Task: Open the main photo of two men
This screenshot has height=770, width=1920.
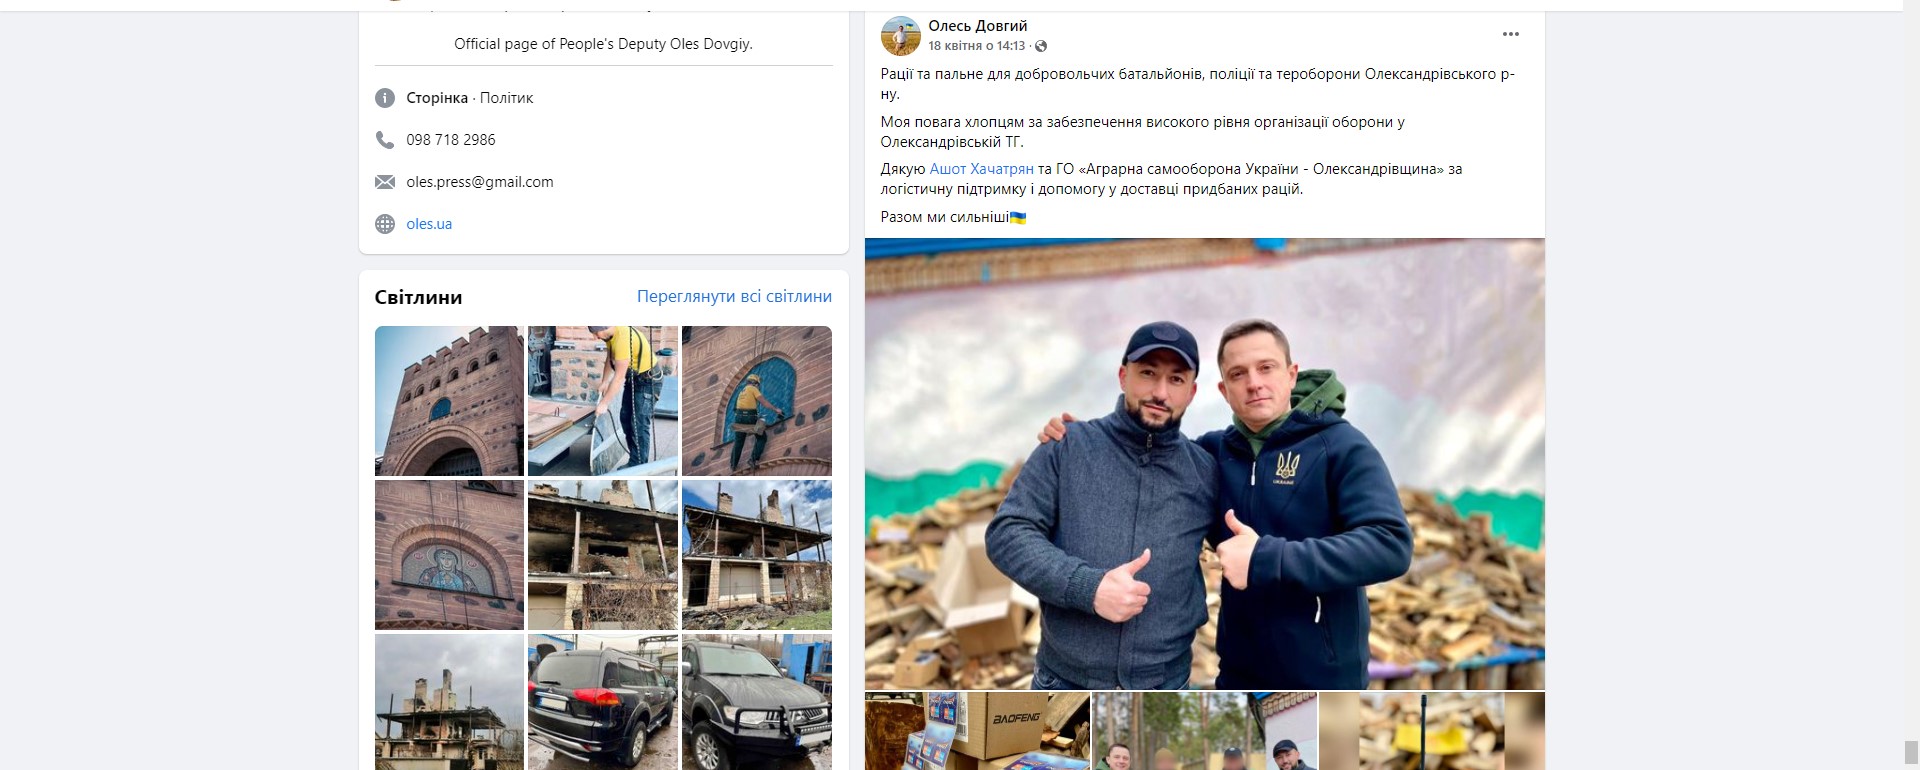Action: click(x=1204, y=464)
